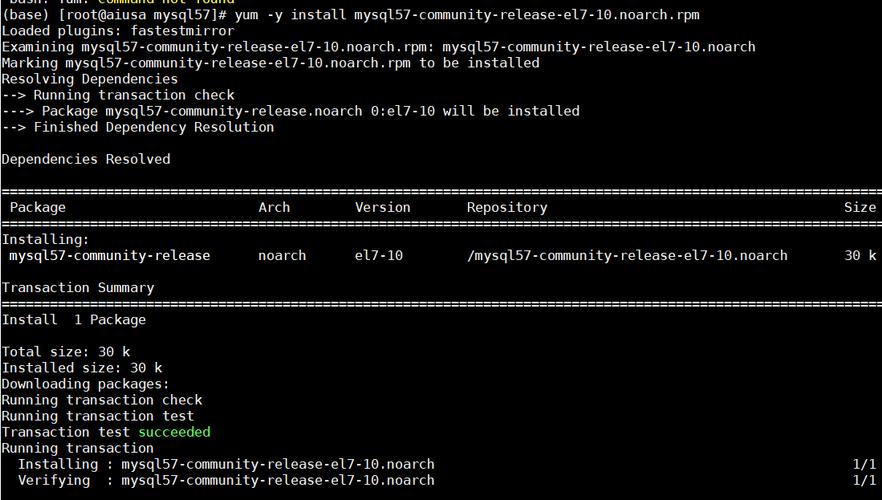This screenshot has height=500, width=882.
Task: Click 'Running transaction check' below Downloading packages
Action: point(102,400)
